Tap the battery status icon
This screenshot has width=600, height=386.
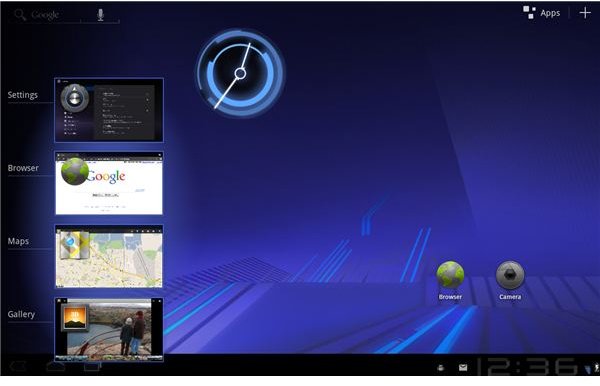pyautogui.click(x=597, y=367)
